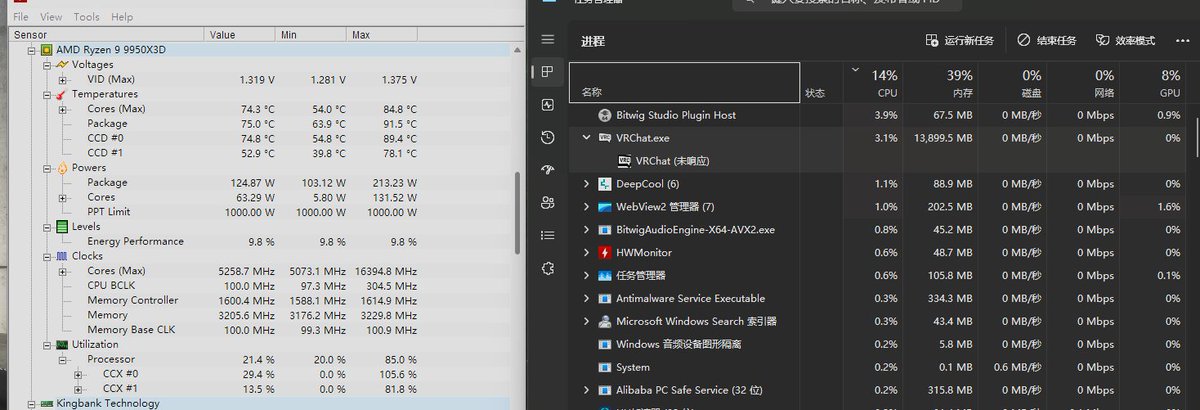The height and width of the screenshot is (410, 1200).
Task: Click red HWMonitor process icon in Task Manager
Action: coord(605,253)
